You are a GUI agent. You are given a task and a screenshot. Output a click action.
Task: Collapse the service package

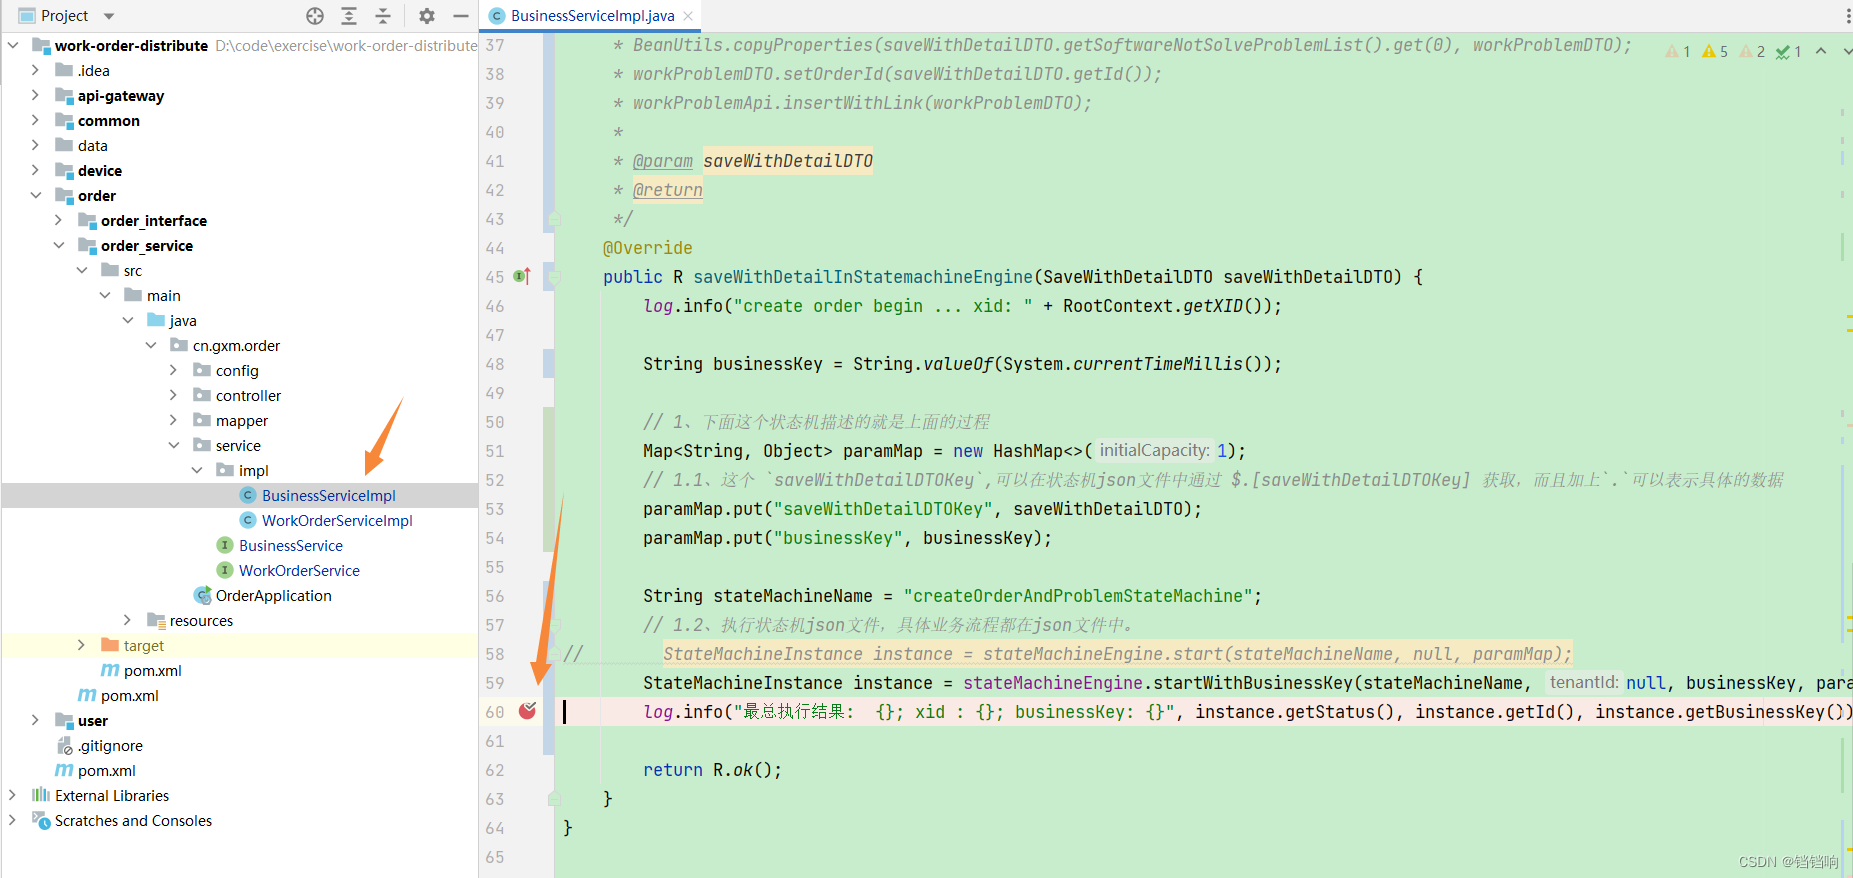click(x=174, y=445)
